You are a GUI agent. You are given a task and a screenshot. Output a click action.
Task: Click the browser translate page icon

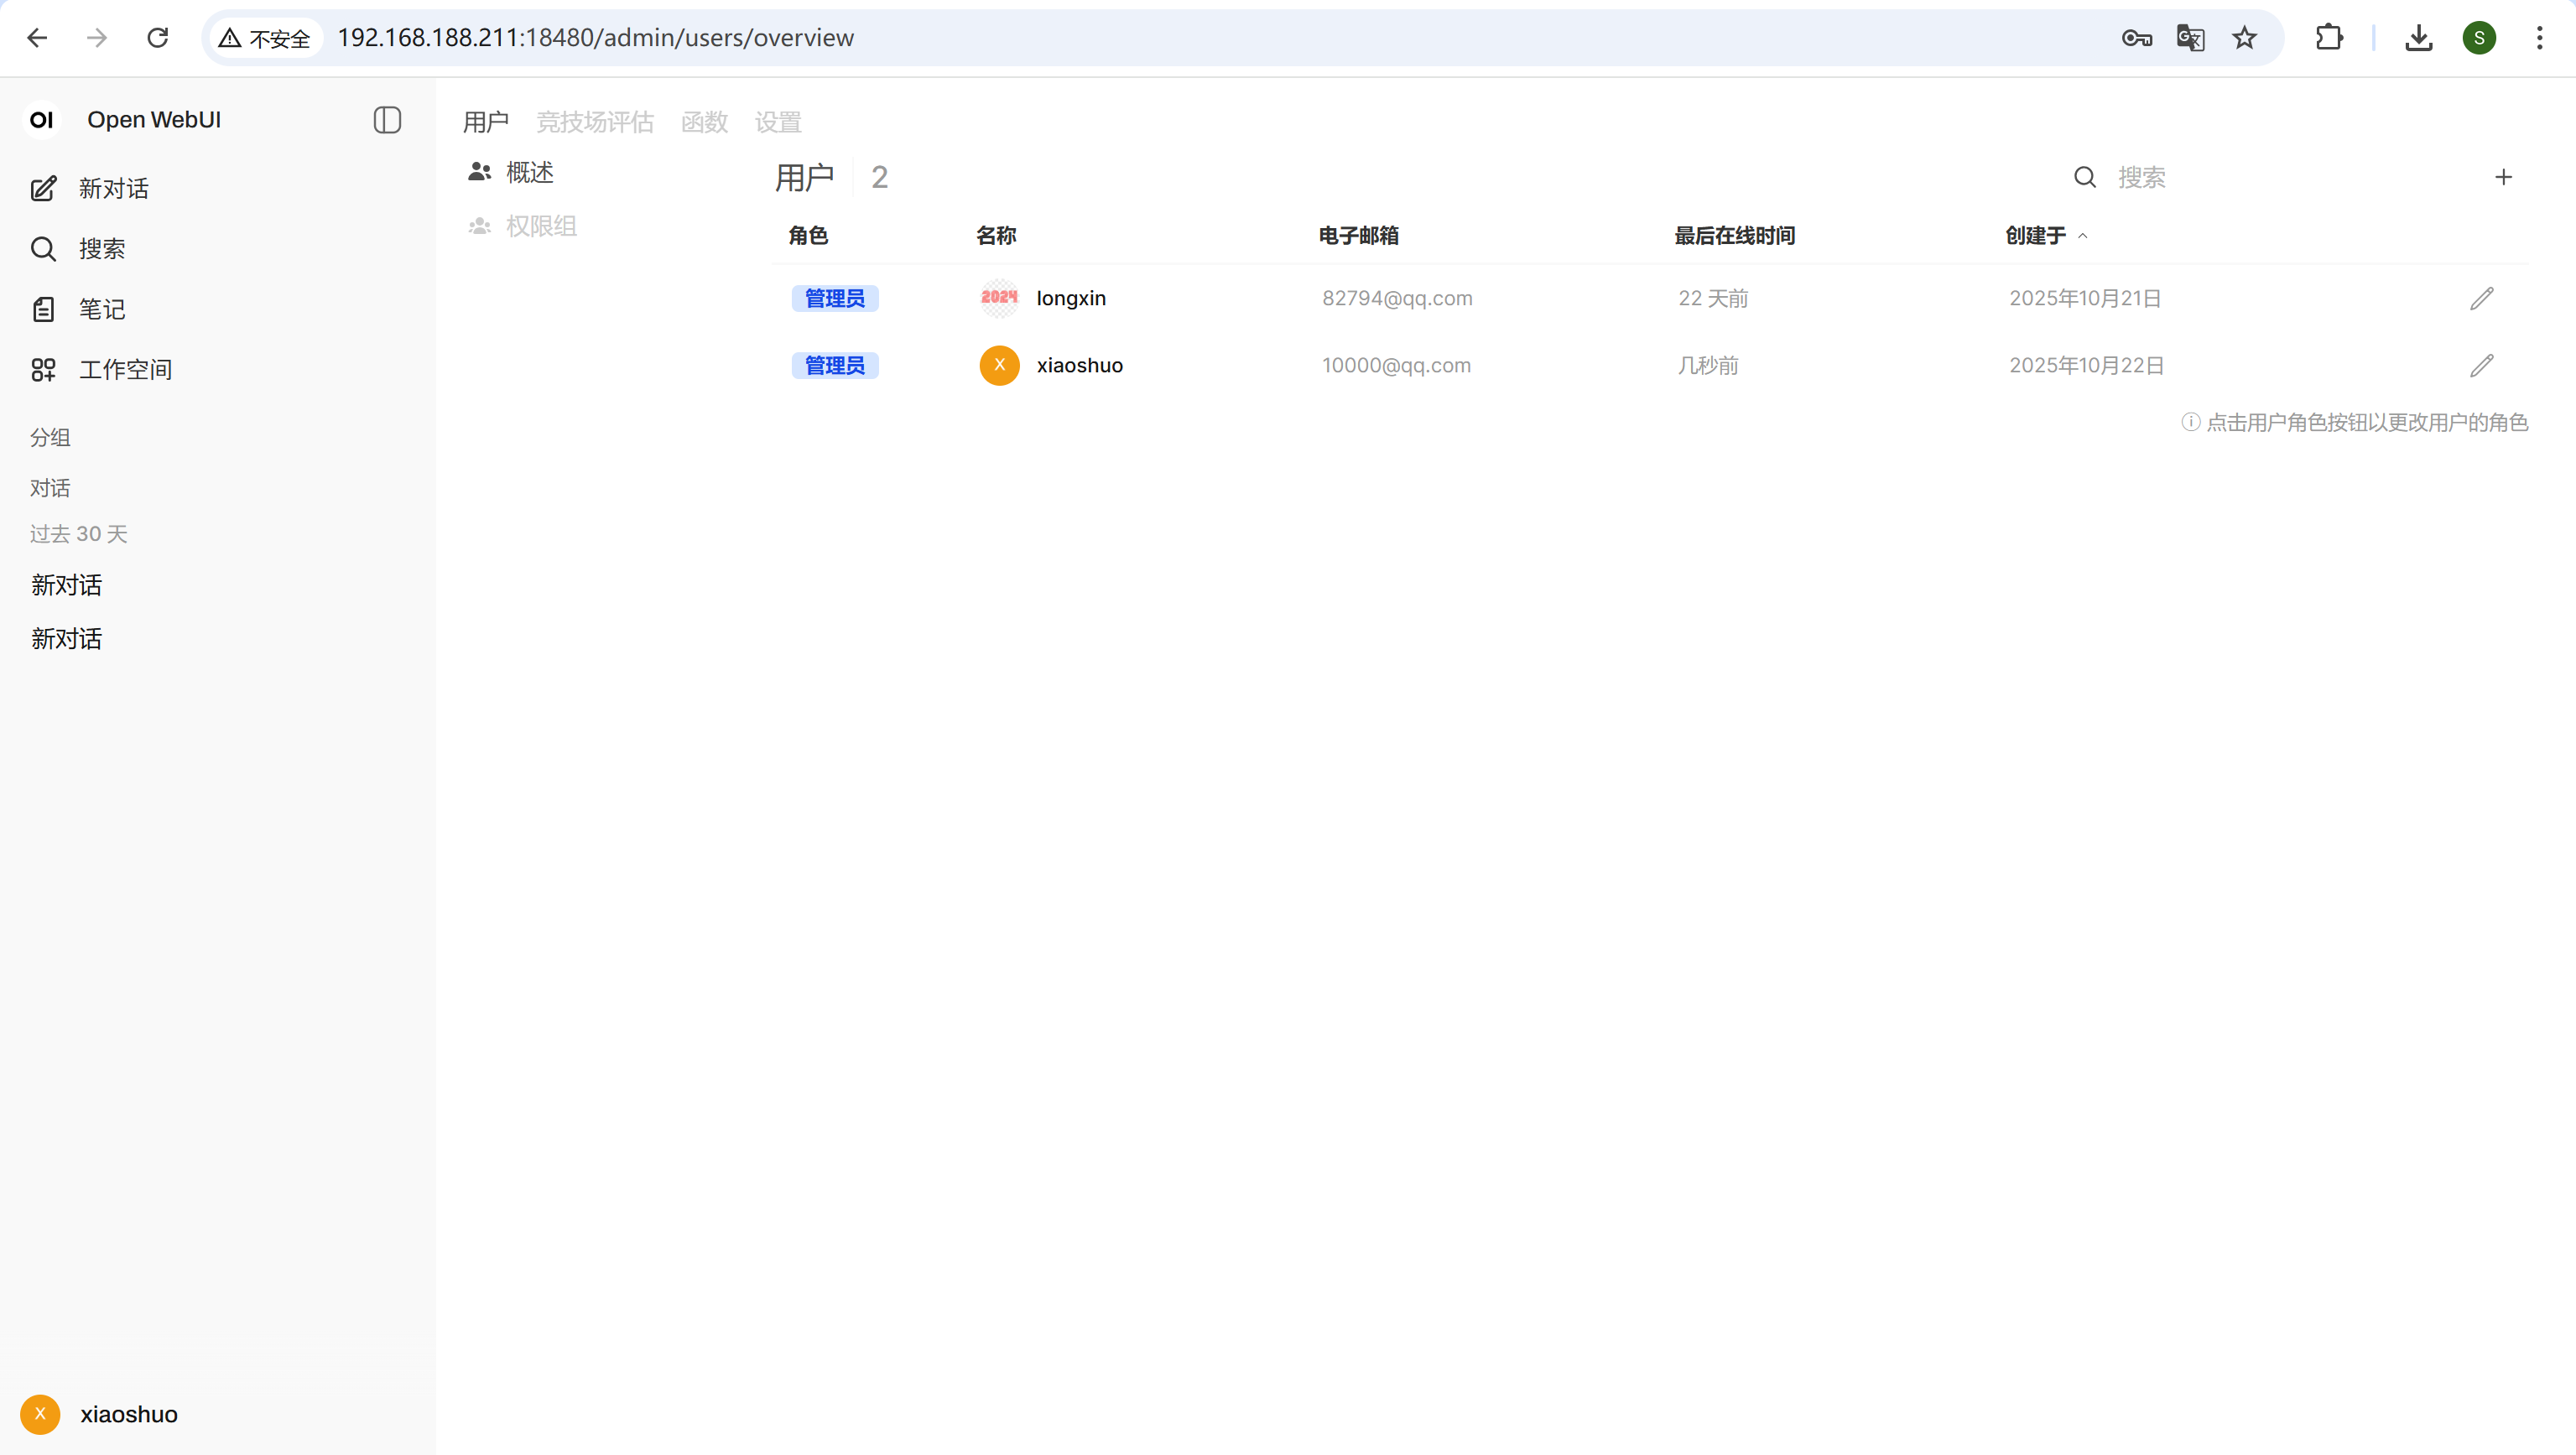tap(2190, 38)
